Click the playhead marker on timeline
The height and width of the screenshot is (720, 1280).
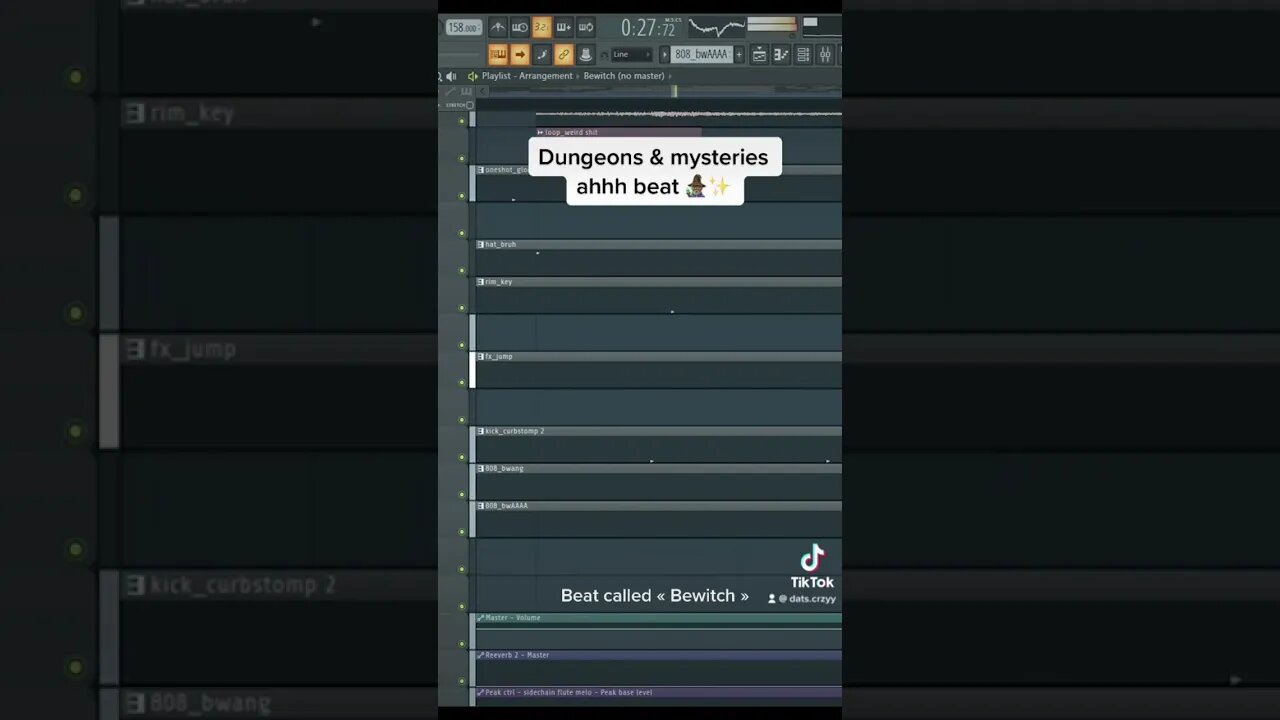coord(674,91)
